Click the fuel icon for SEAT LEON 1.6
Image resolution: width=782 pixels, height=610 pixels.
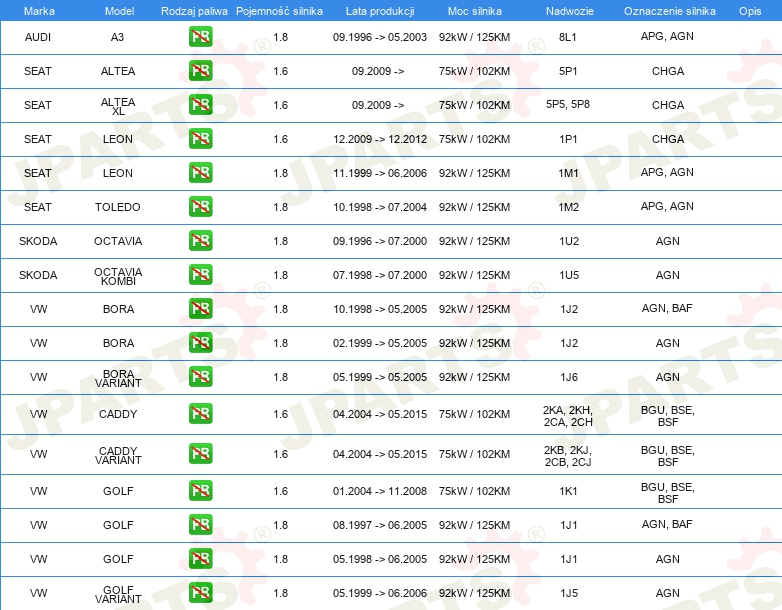(x=200, y=139)
